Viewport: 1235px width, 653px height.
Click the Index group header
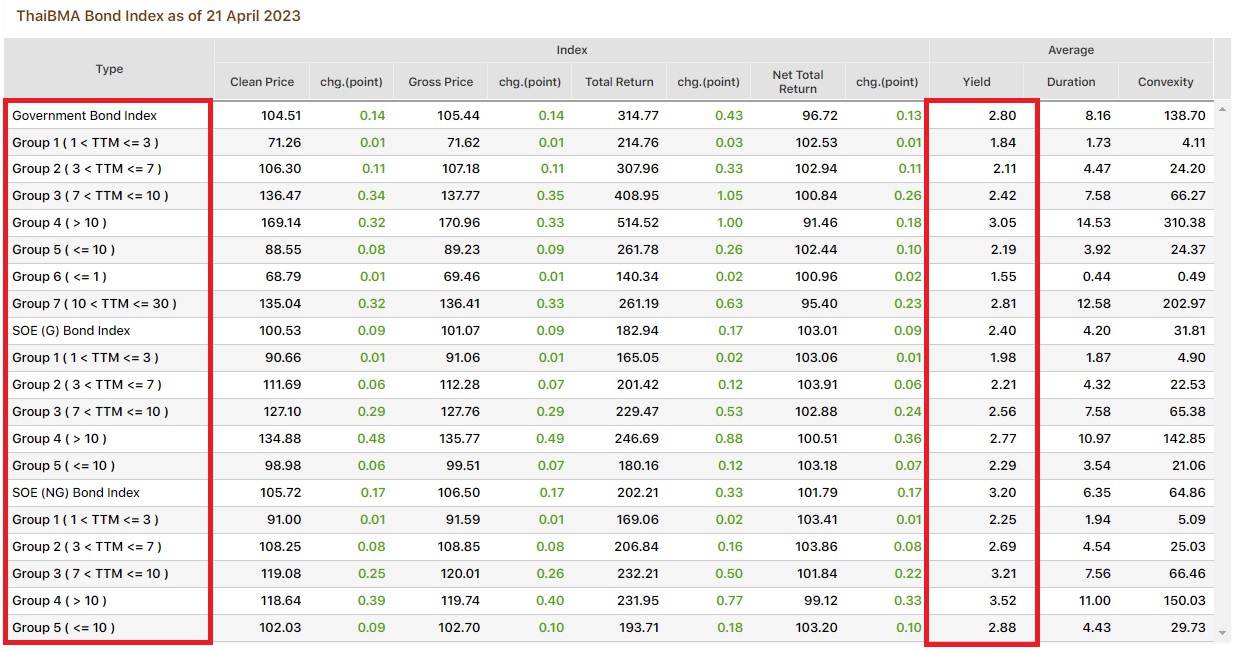570,49
